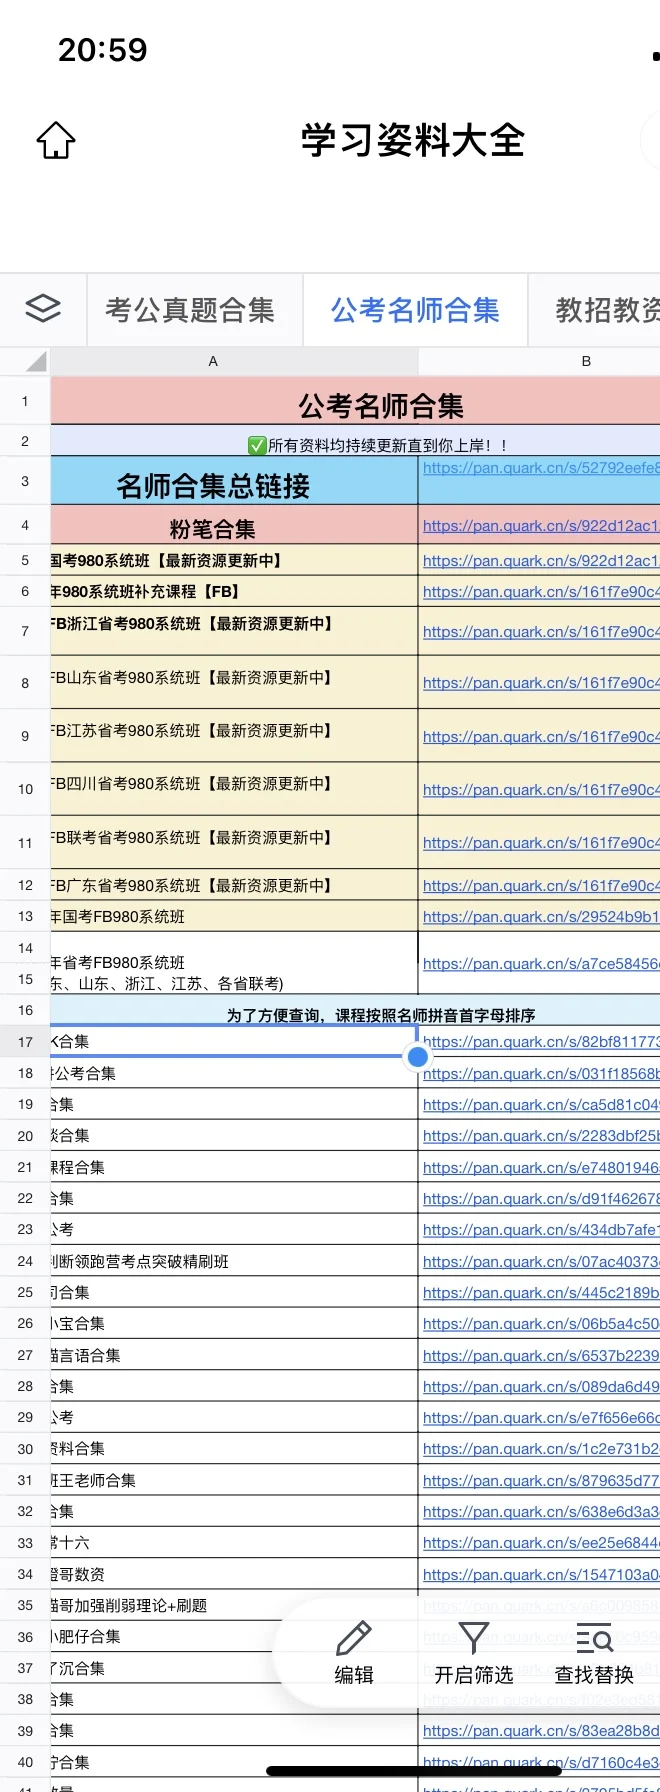Open link for 言语合集 row 27

(x=541, y=1356)
